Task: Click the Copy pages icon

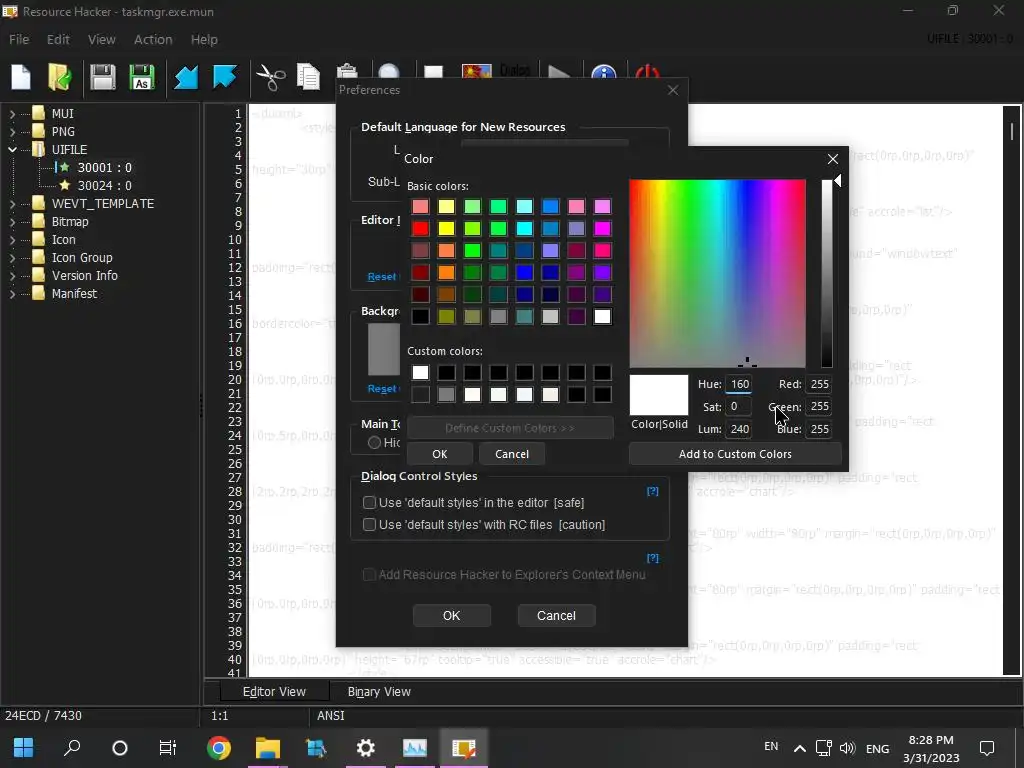Action: pyautogui.click(x=308, y=77)
